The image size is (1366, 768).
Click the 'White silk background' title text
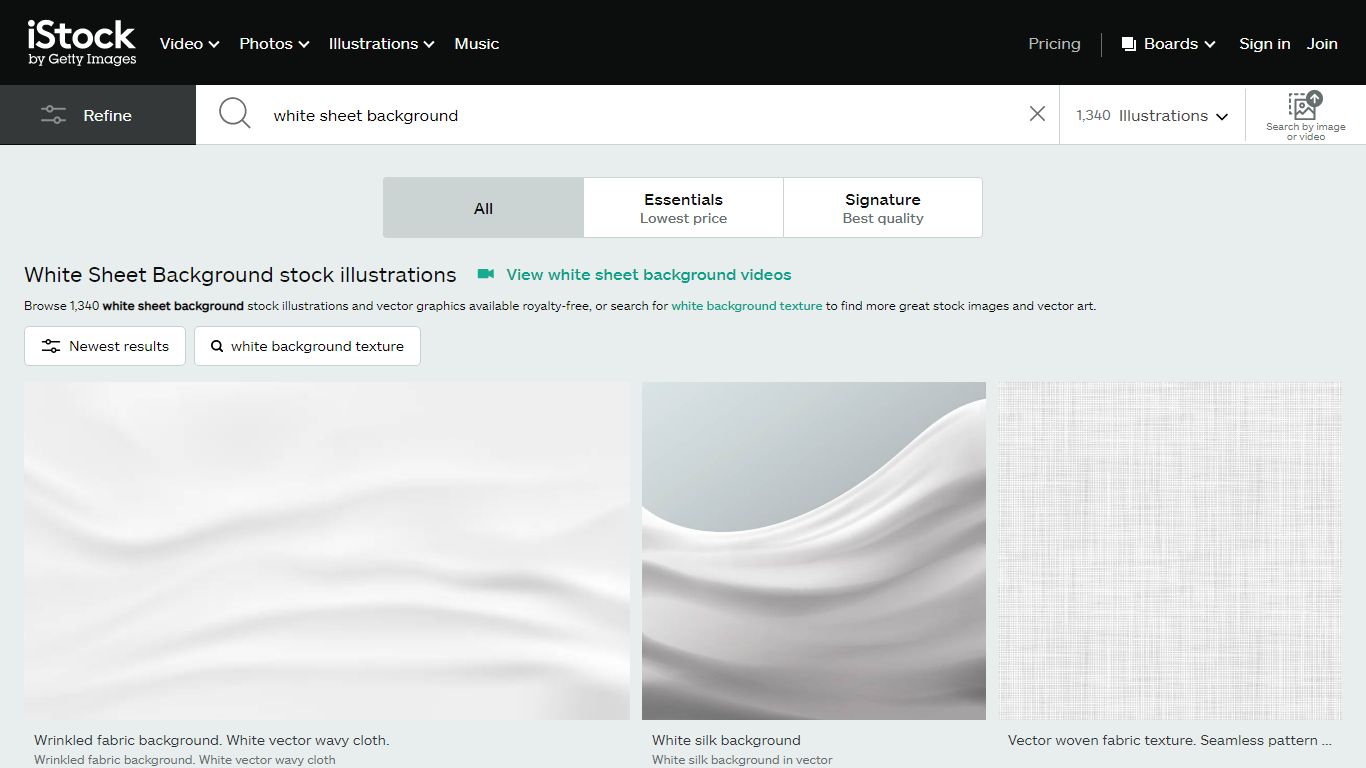point(726,740)
